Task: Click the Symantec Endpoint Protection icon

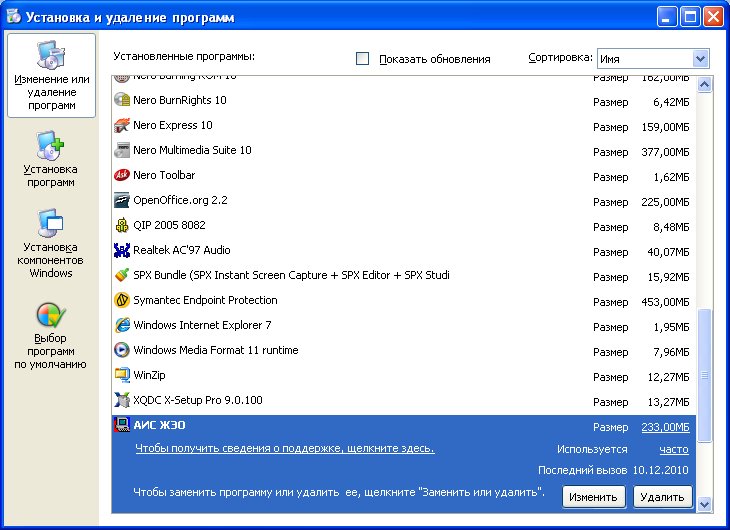Action: pyautogui.click(x=122, y=300)
